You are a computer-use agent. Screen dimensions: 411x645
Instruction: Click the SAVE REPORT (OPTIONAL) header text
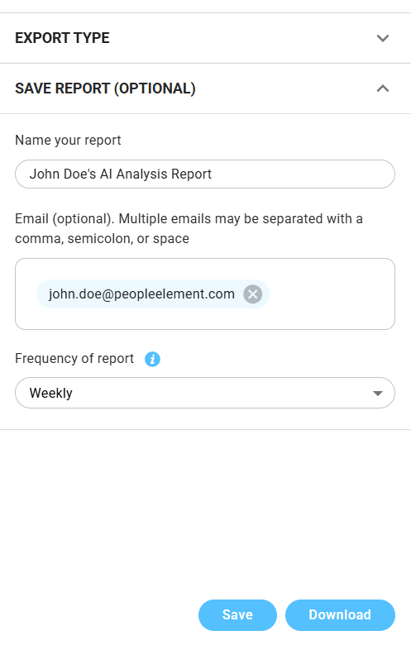[x=105, y=88]
